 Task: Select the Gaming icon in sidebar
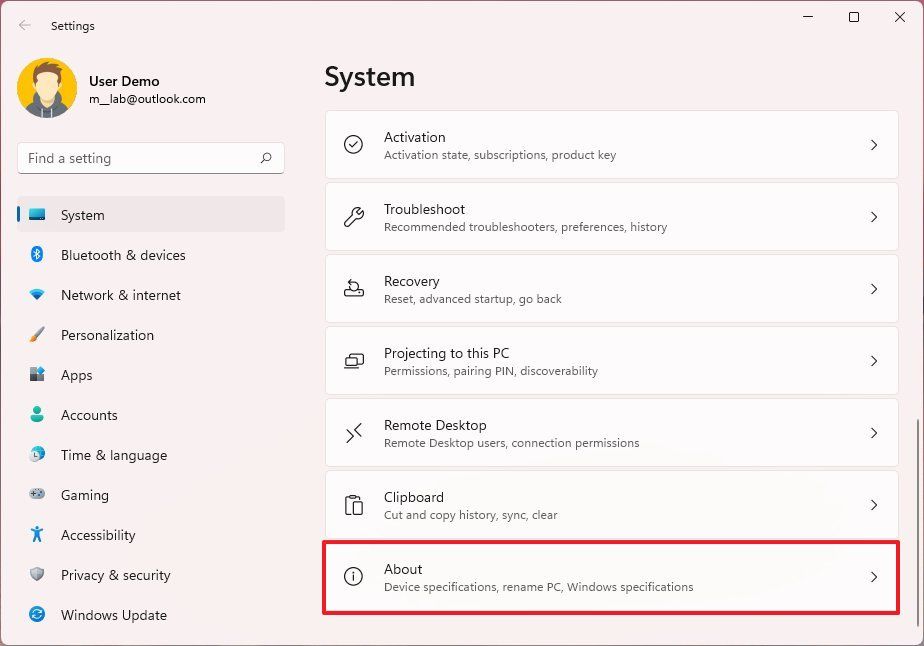[36, 495]
